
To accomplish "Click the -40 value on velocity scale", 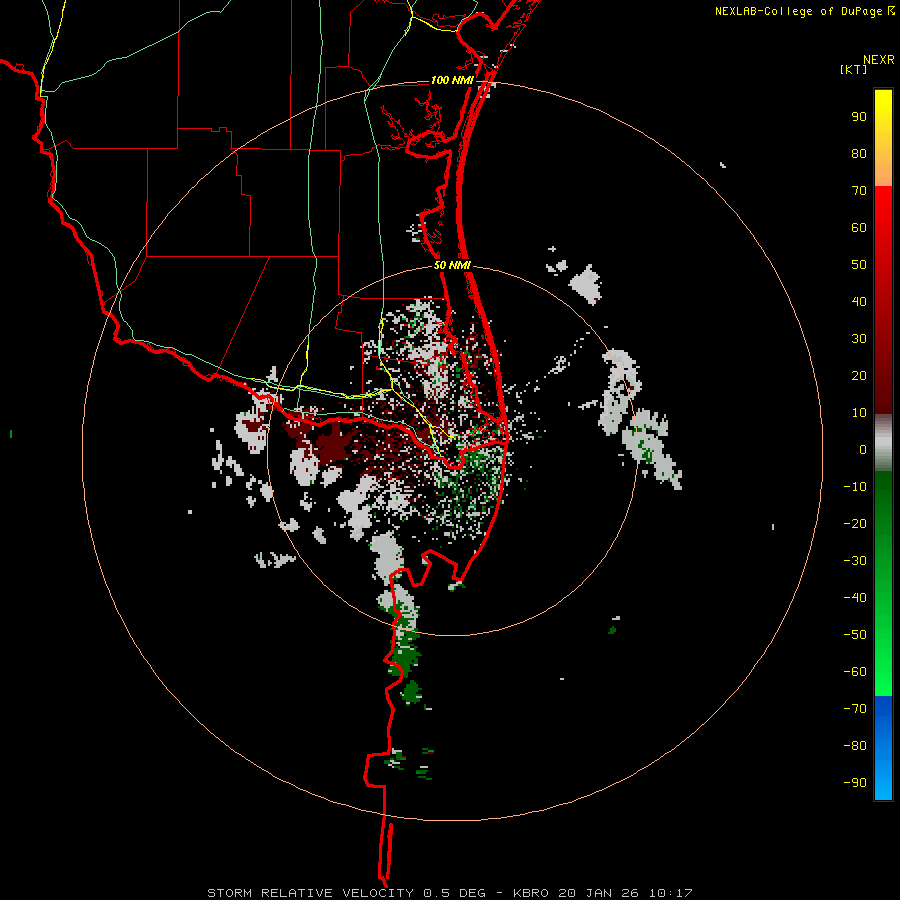I will click(x=855, y=598).
